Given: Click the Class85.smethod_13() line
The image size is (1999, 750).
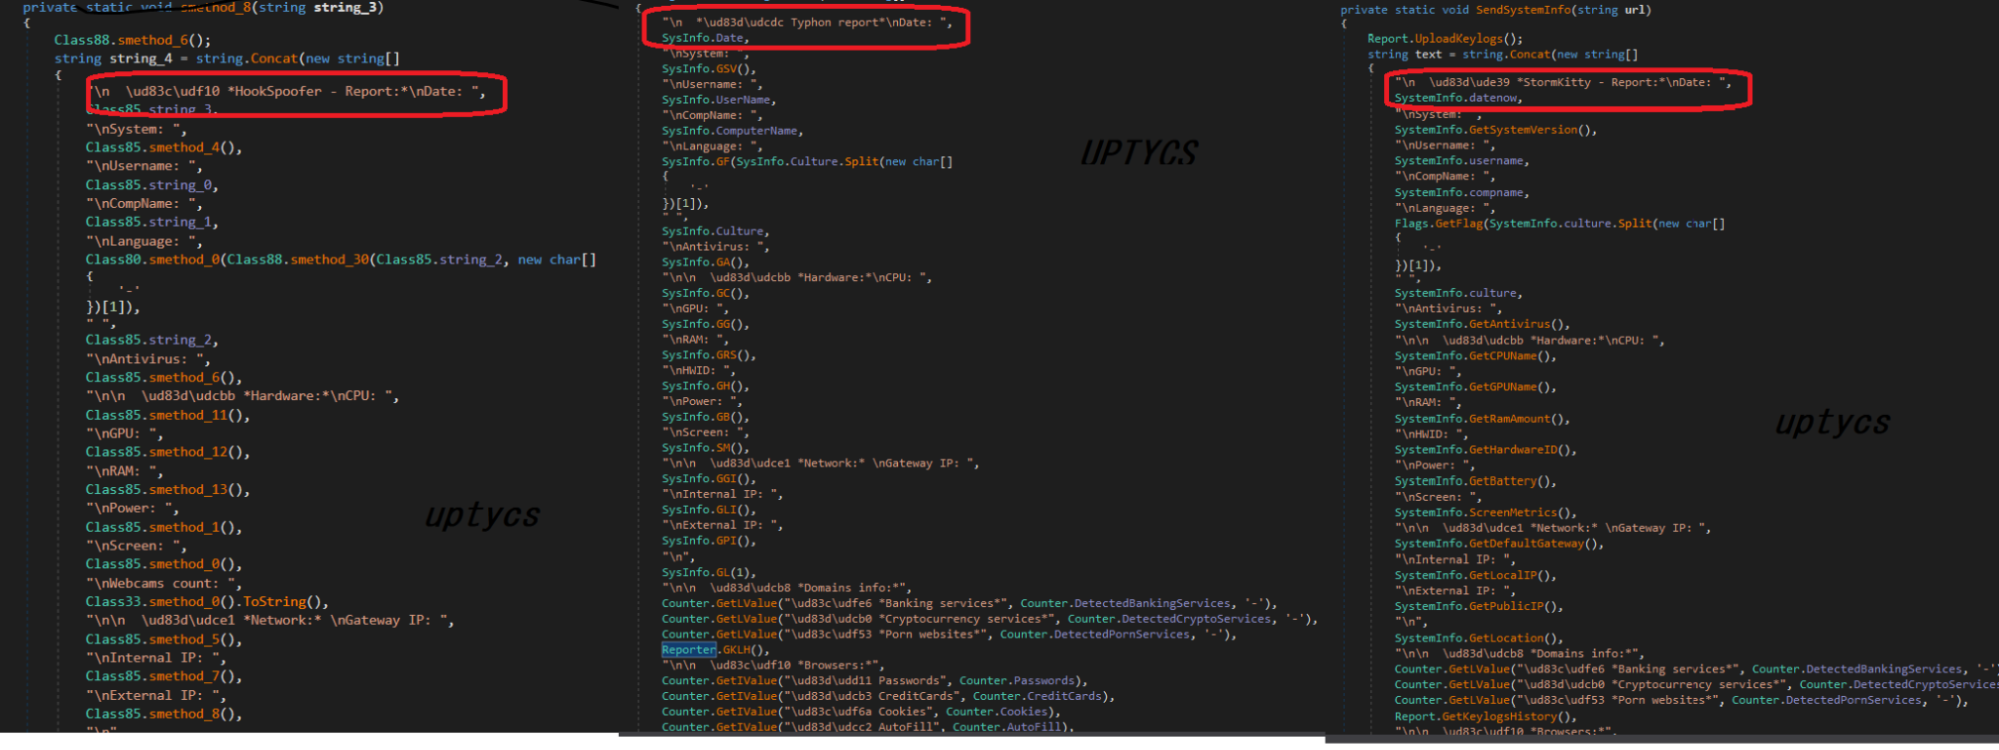Looking at the screenshot, I should click(x=168, y=490).
